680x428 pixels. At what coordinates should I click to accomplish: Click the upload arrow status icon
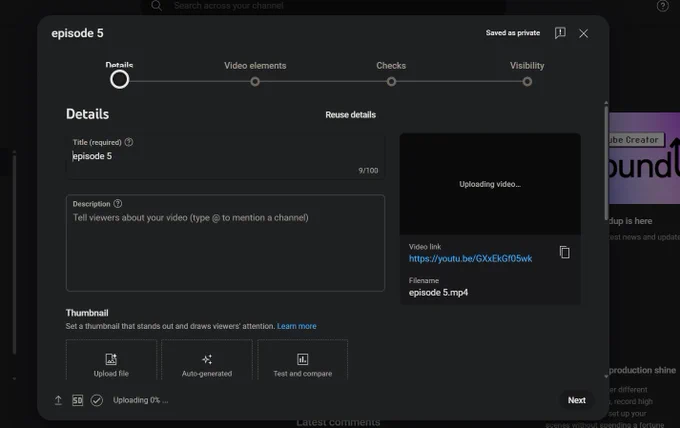pyautogui.click(x=58, y=400)
